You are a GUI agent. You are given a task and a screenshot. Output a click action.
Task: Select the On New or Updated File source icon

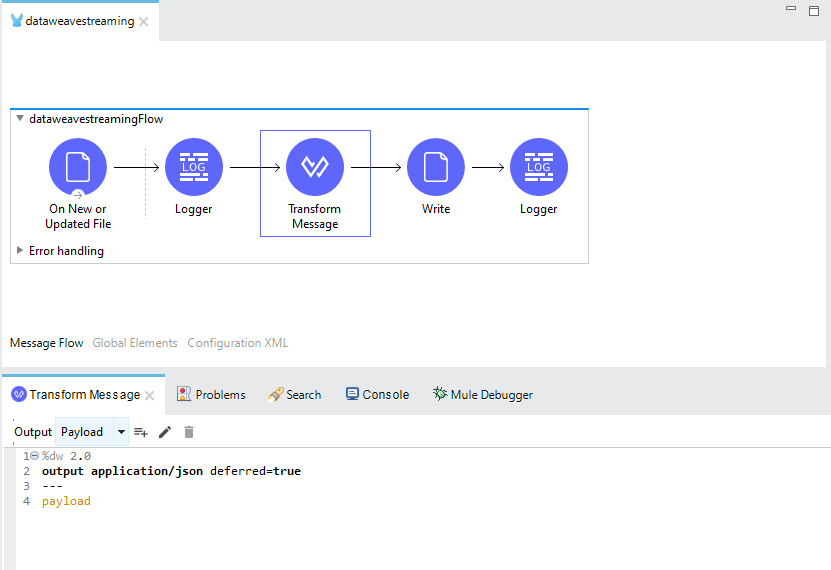(x=78, y=167)
